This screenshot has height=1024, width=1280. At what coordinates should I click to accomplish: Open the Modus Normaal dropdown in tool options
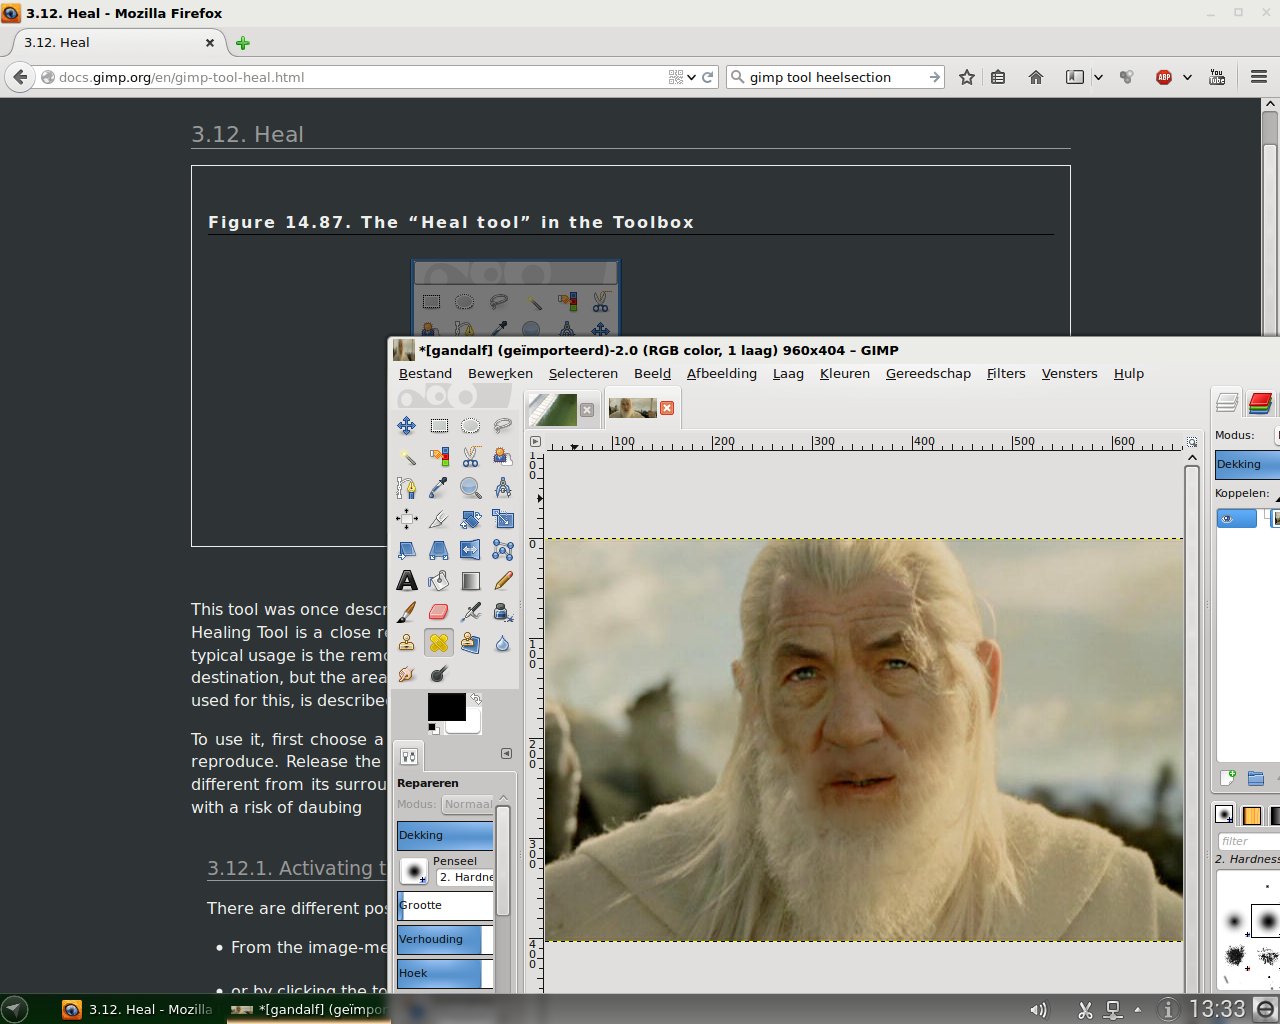(x=468, y=804)
